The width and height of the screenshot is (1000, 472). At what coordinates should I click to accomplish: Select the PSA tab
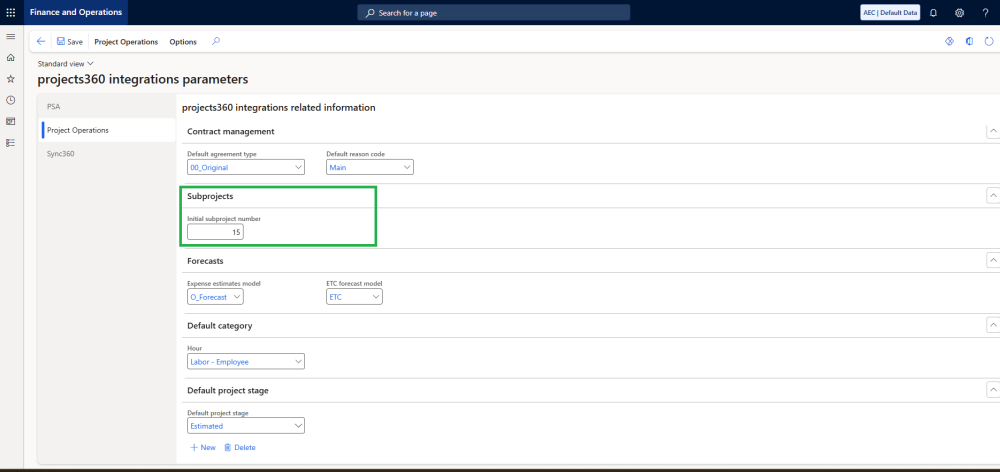(107, 107)
